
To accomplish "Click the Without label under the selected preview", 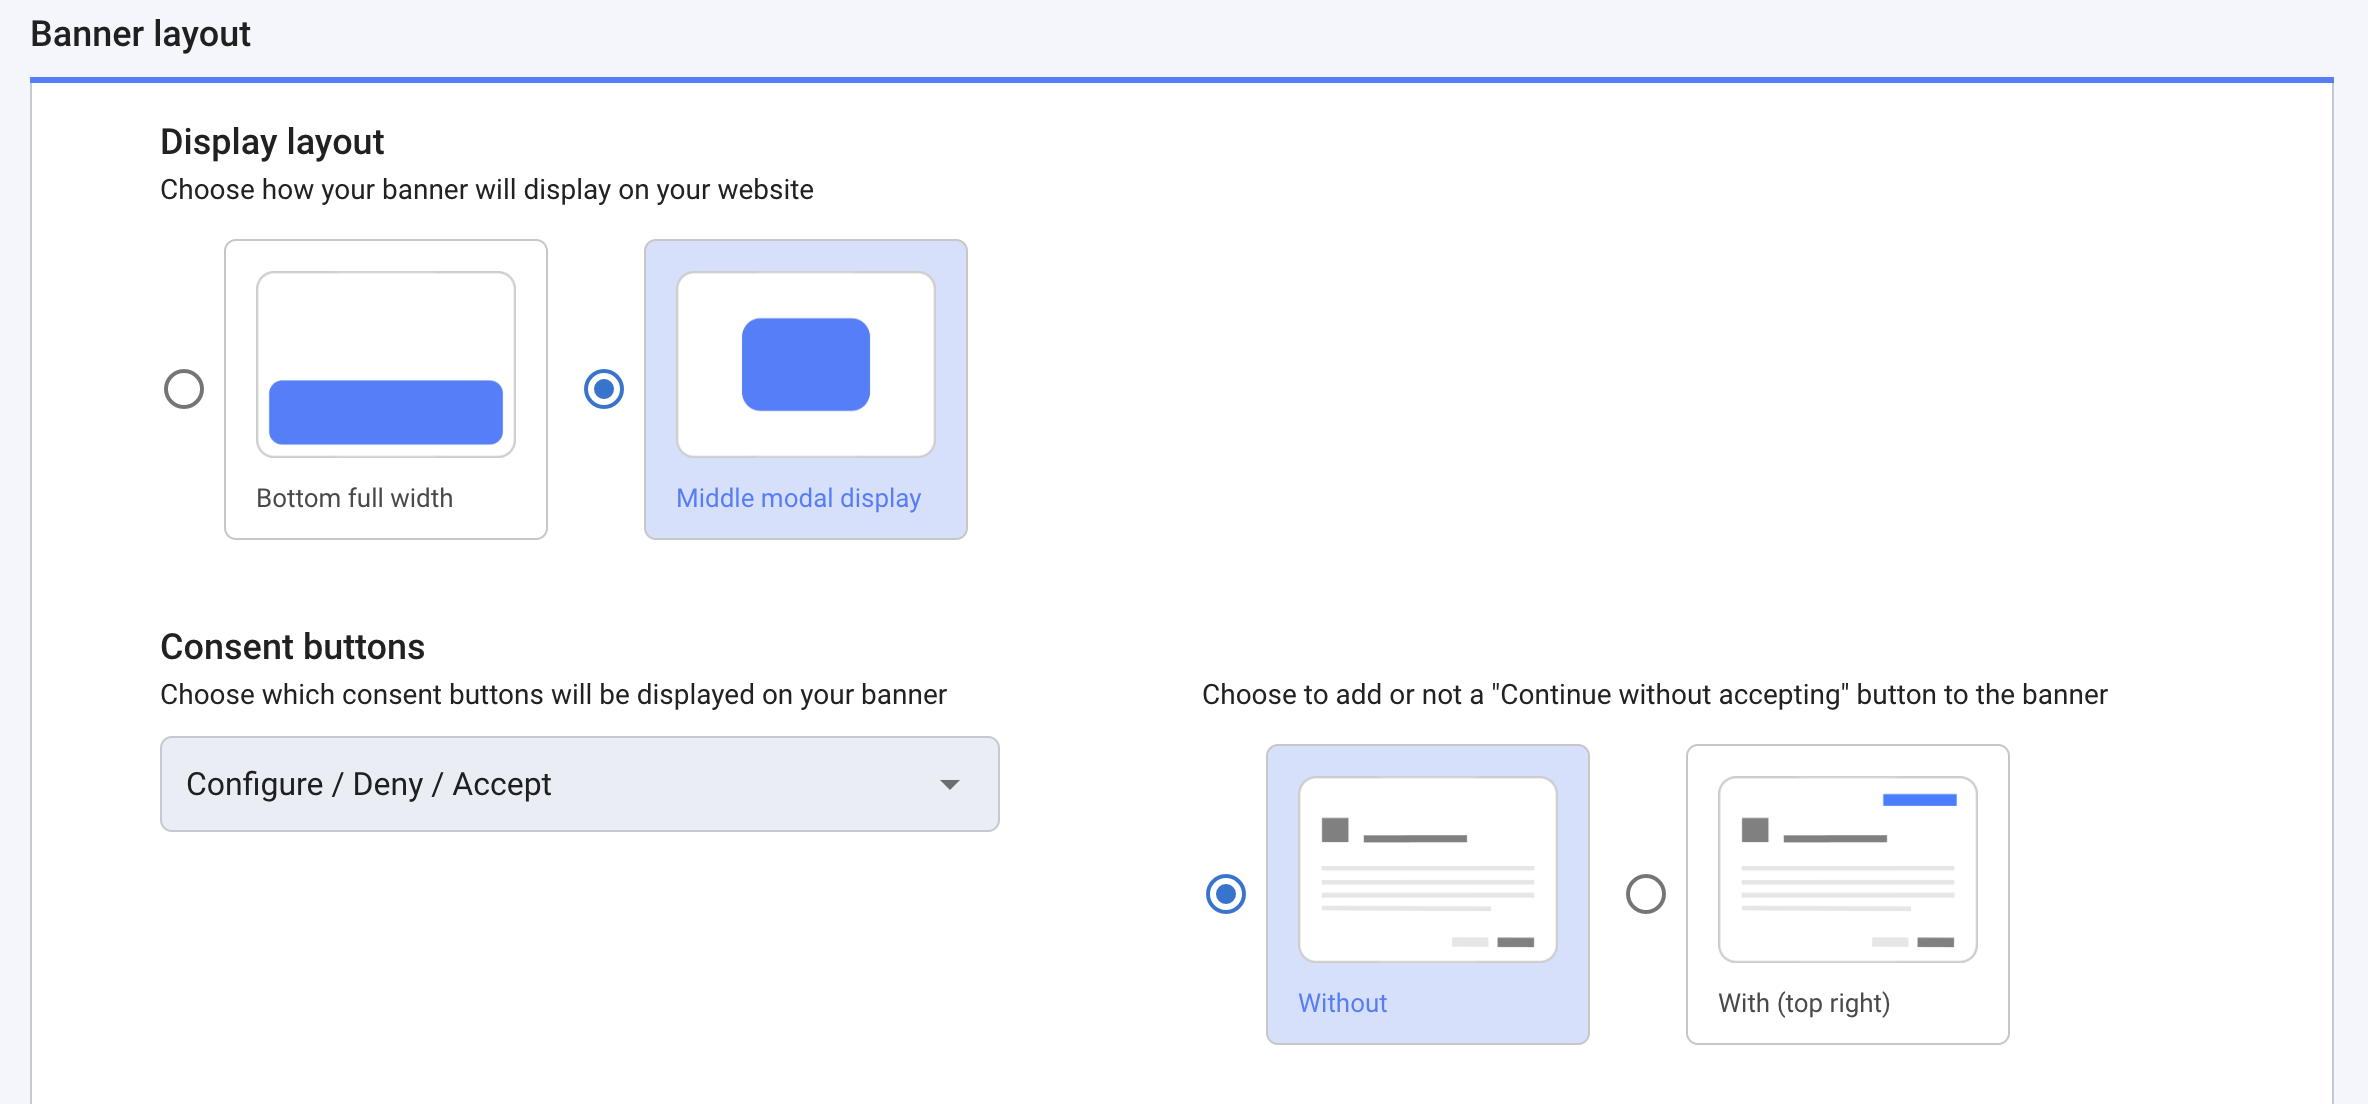I will [x=1342, y=1003].
